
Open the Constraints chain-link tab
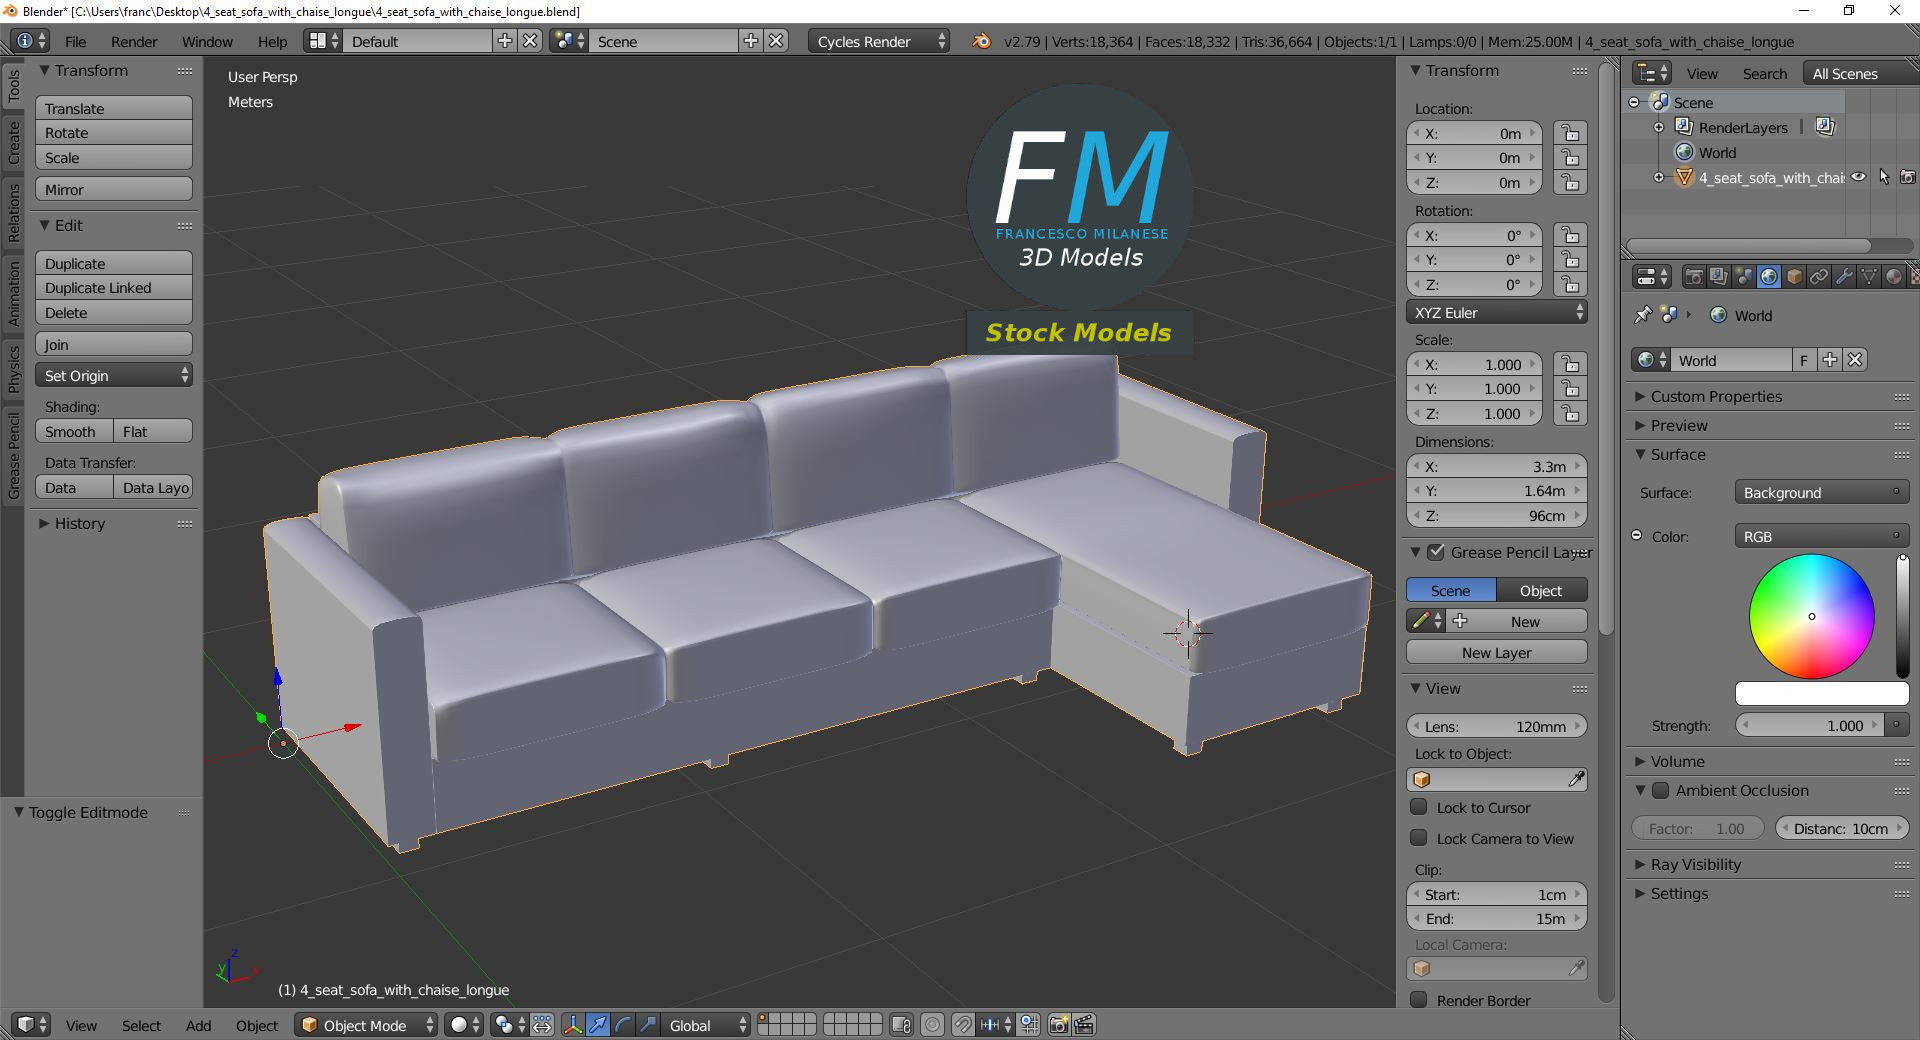click(1819, 277)
